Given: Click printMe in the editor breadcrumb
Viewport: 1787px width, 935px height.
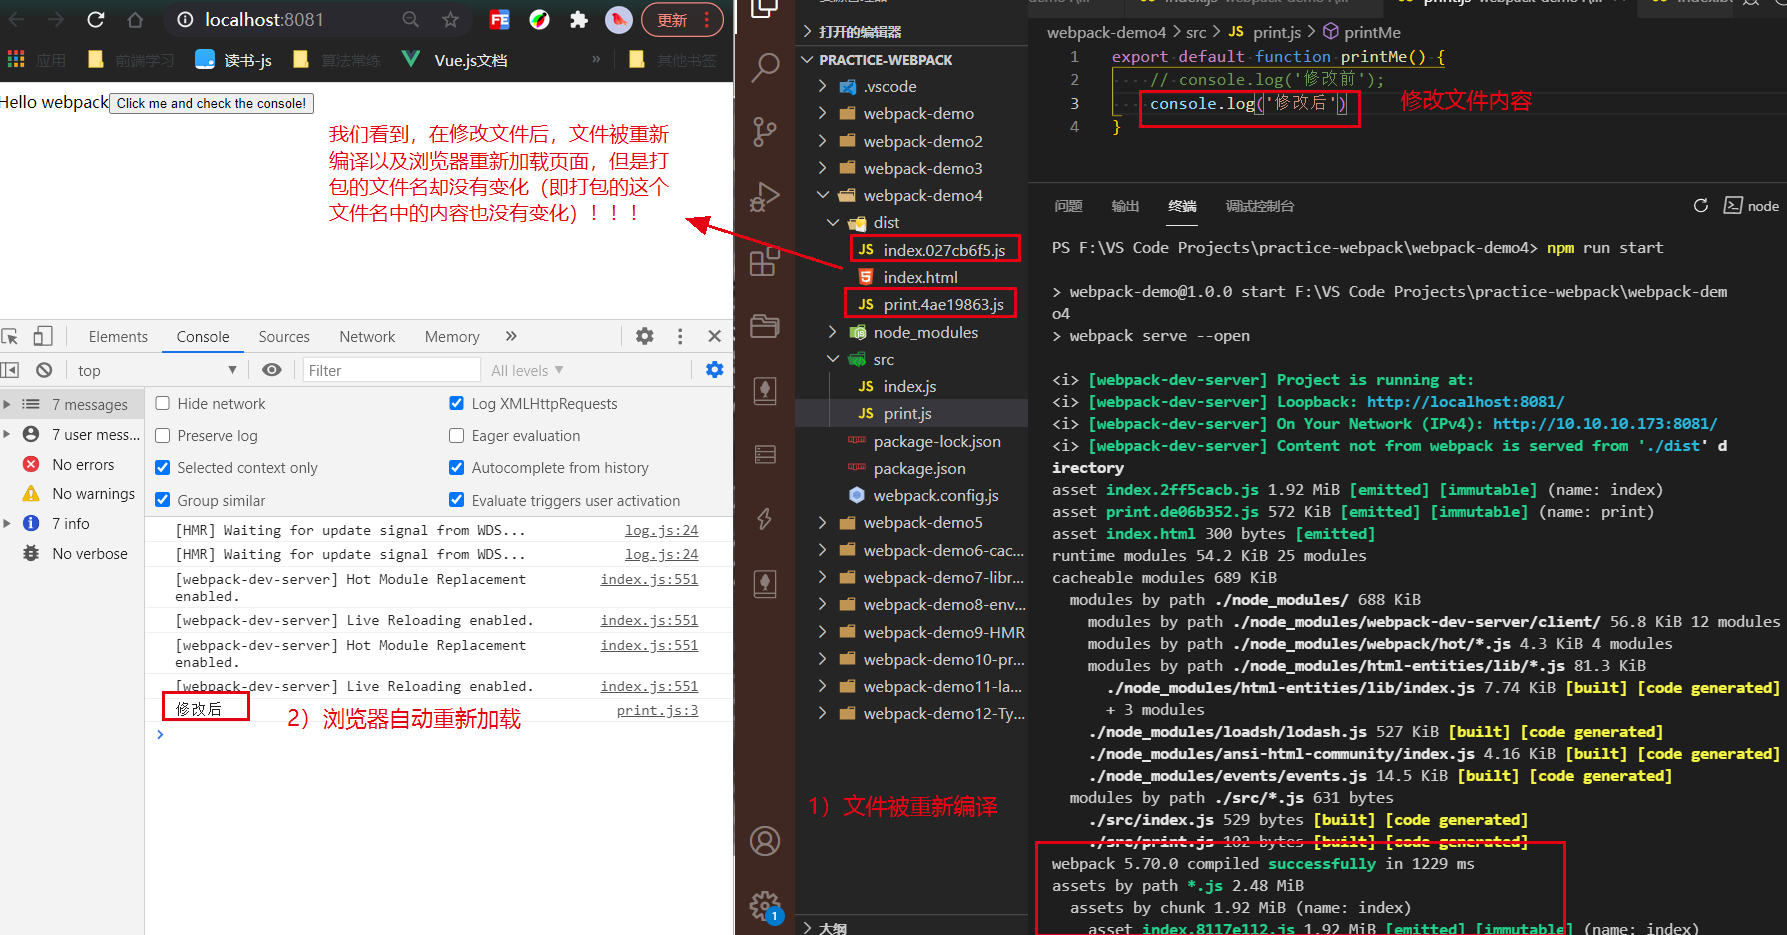Looking at the screenshot, I should 1372,32.
